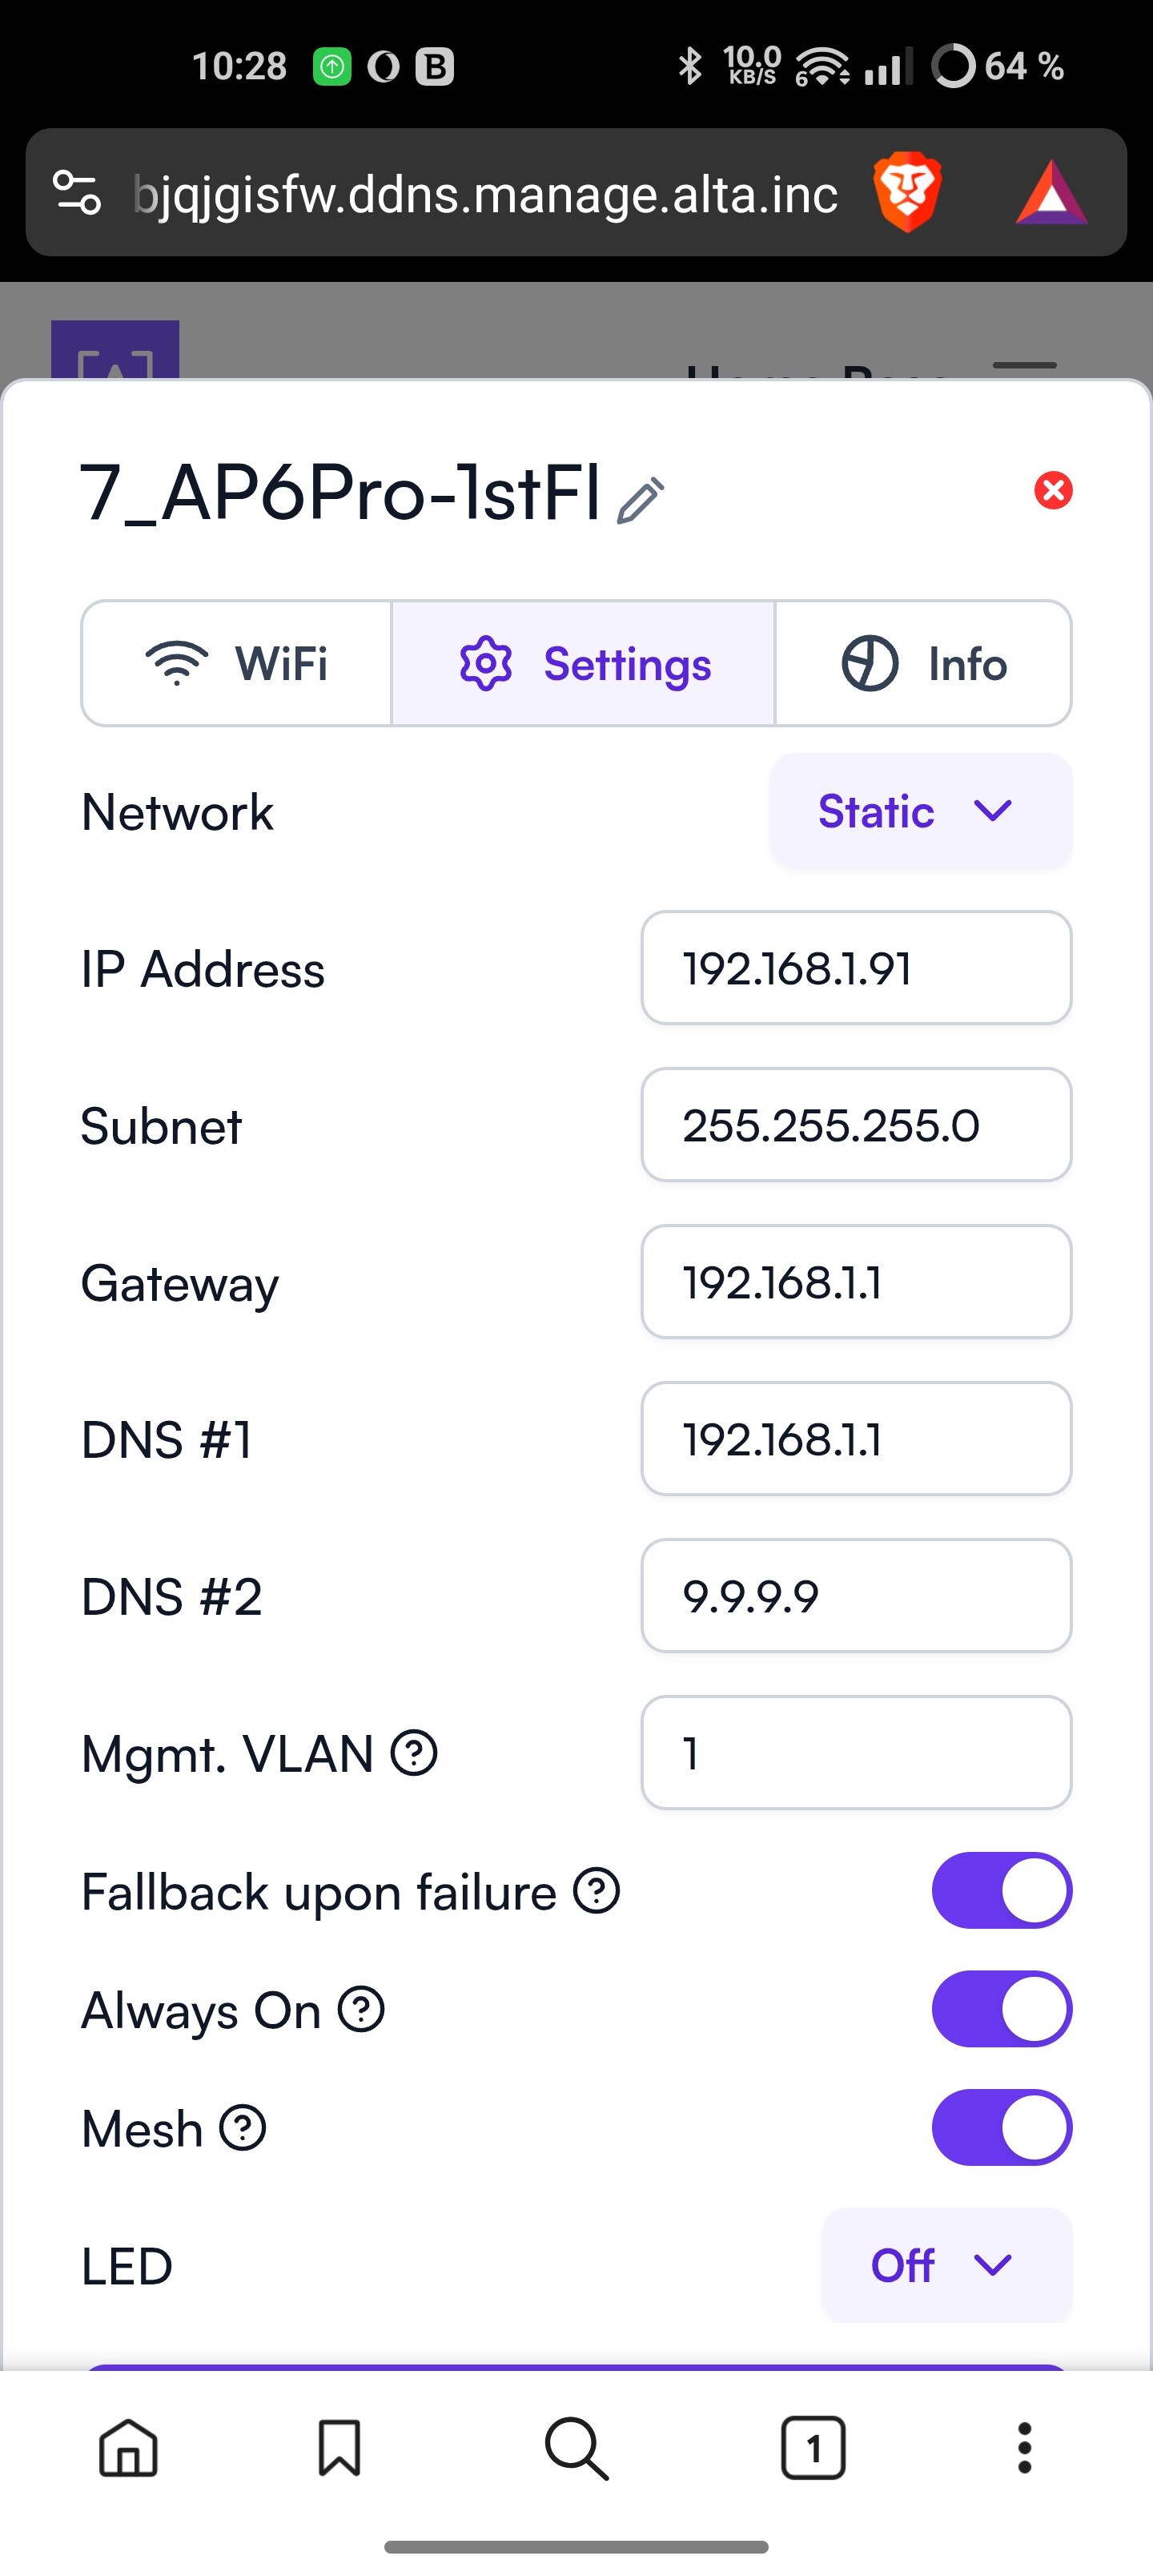Open site settings icon in the address bar
Viewport: 1153px width, 2576px height.
pos(77,193)
